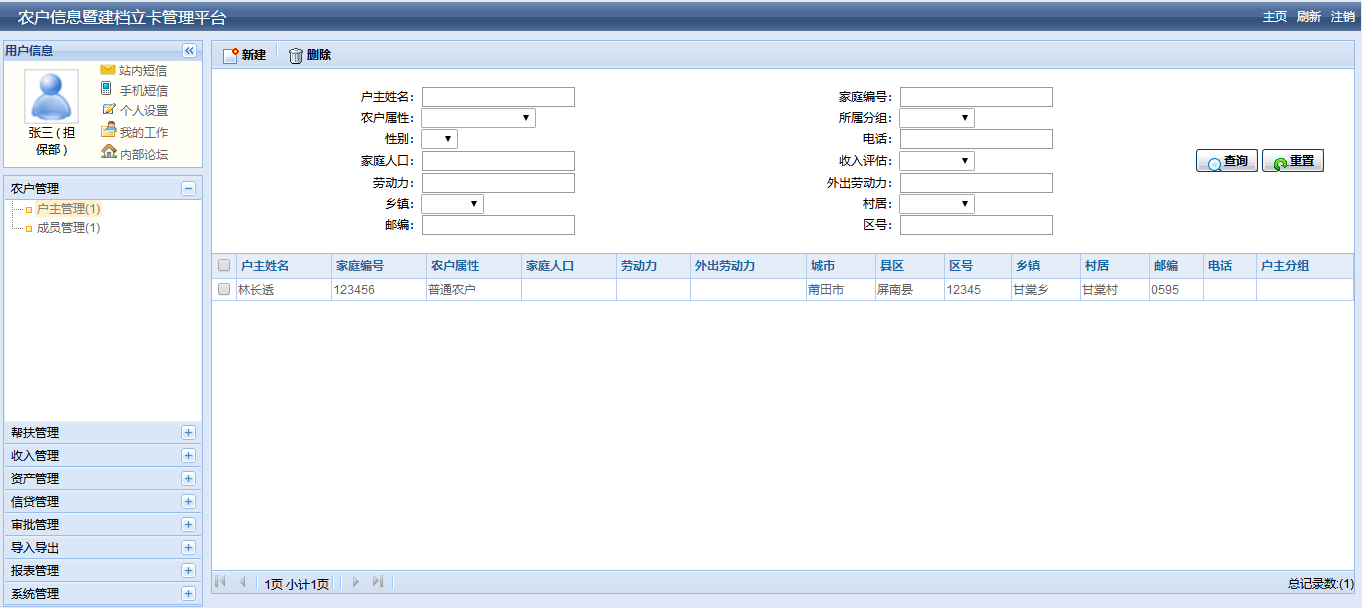Click the 我的工作 folder icon
Screen dimensions: 1362x608
108,131
